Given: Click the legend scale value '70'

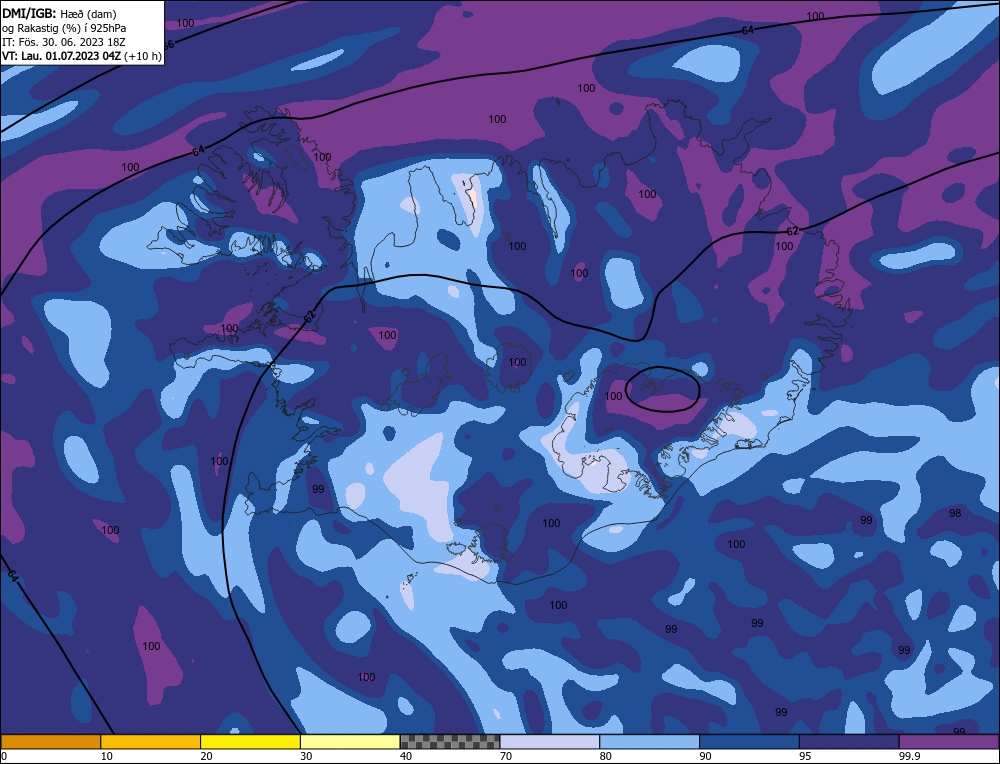Looking at the screenshot, I should point(506,756).
